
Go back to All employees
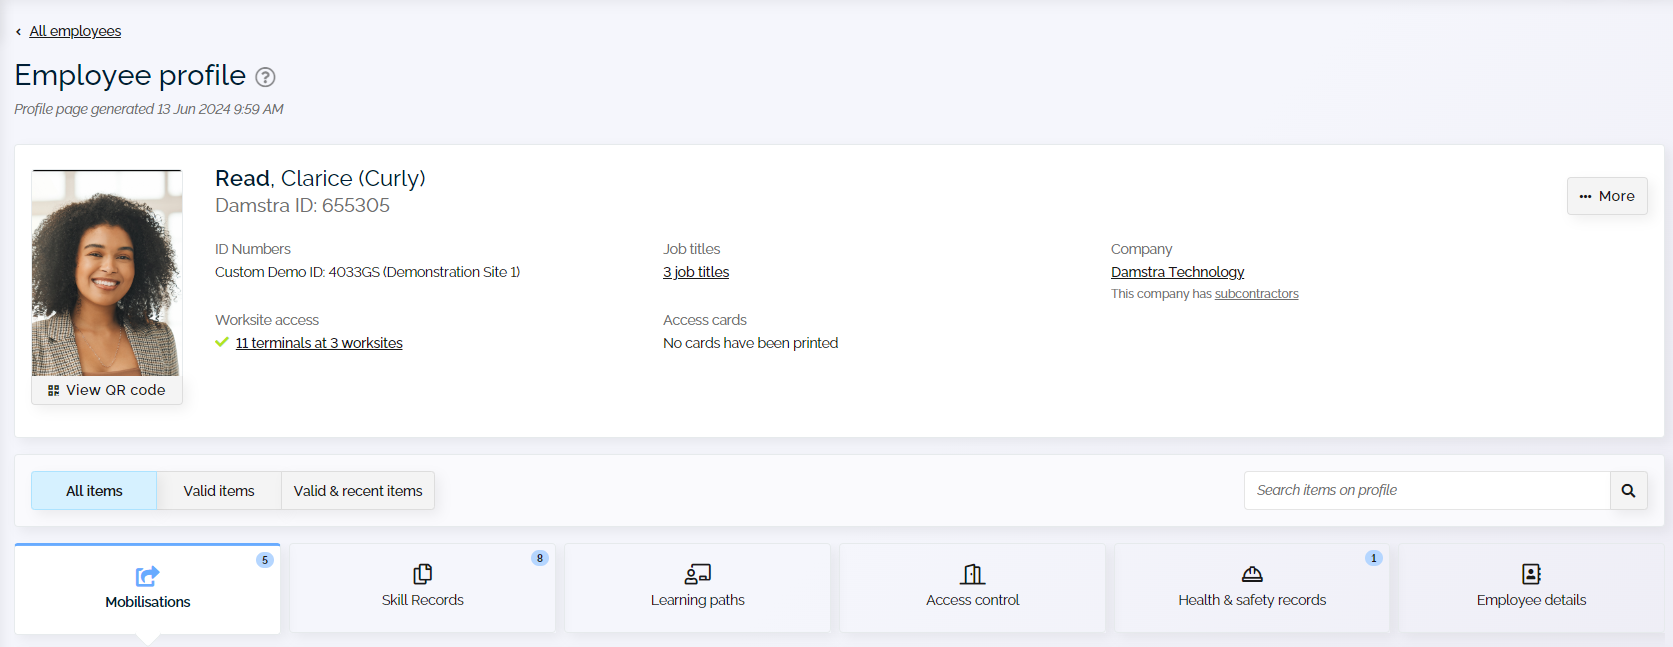[x=75, y=31]
